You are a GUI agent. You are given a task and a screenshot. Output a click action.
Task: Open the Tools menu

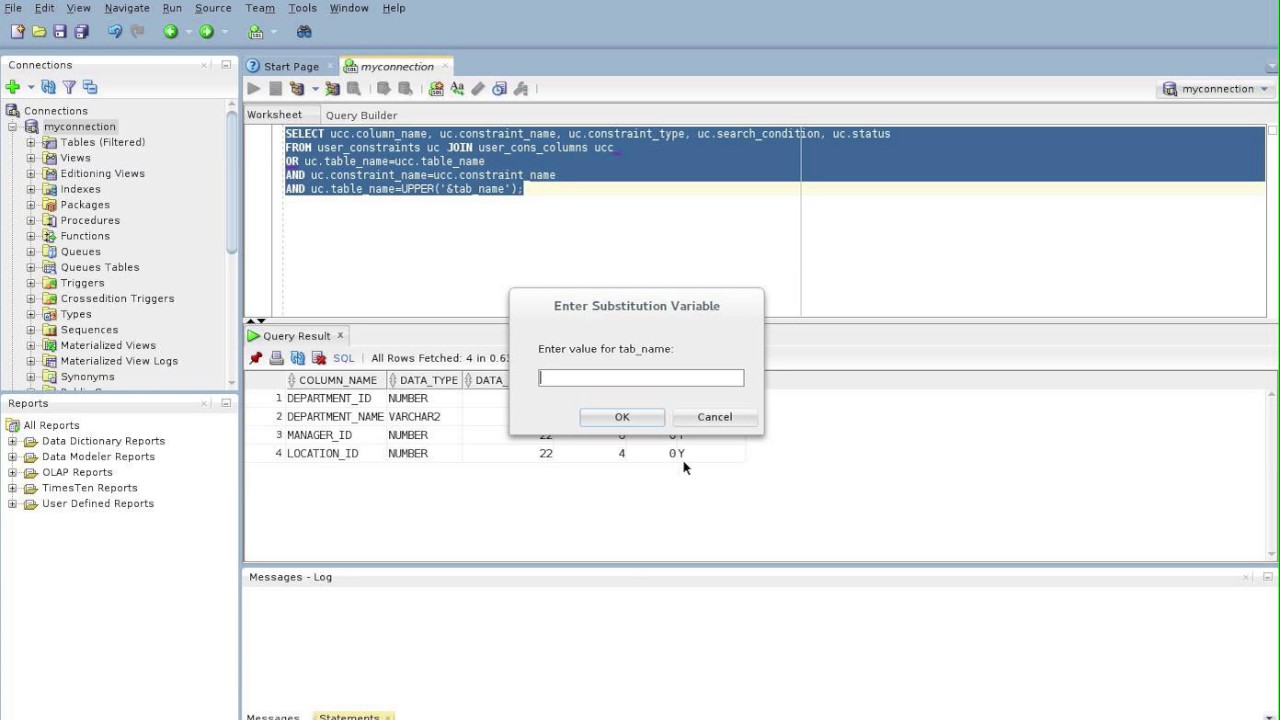(x=302, y=8)
